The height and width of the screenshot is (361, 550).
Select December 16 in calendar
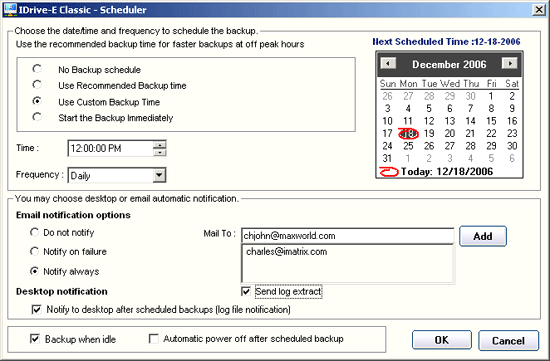(x=512, y=121)
